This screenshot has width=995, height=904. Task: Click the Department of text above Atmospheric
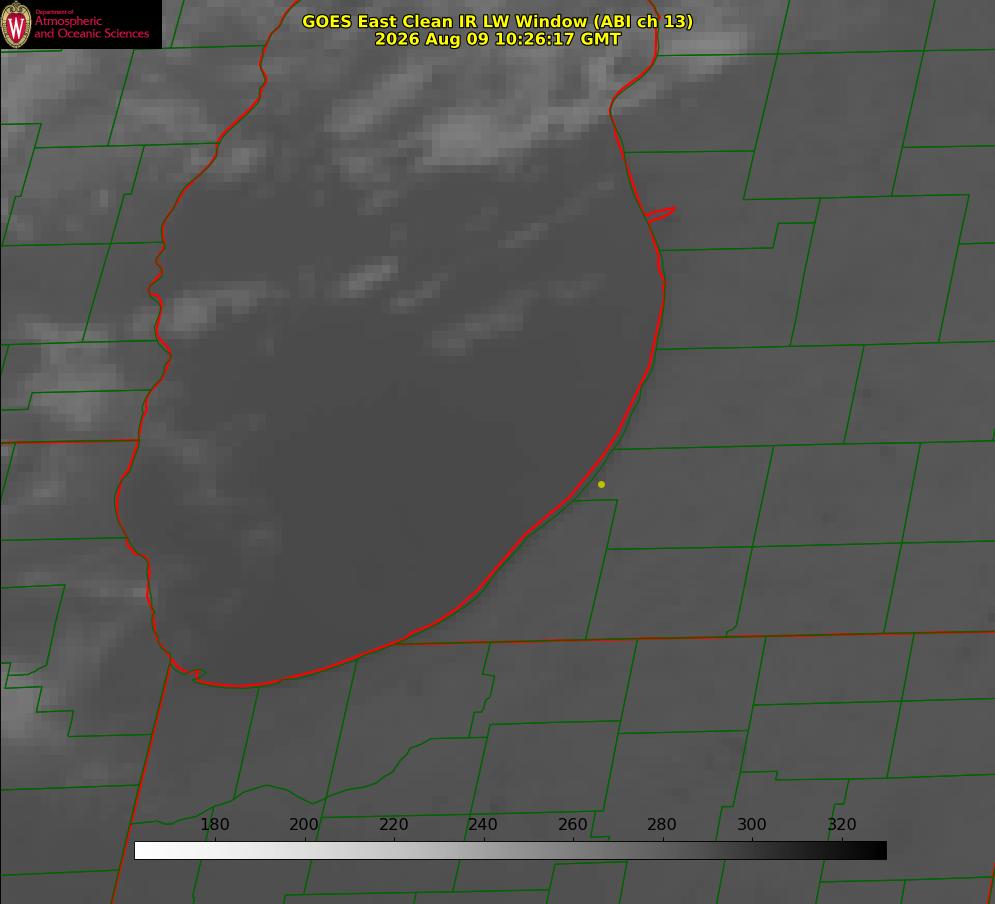click(x=54, y=12)
